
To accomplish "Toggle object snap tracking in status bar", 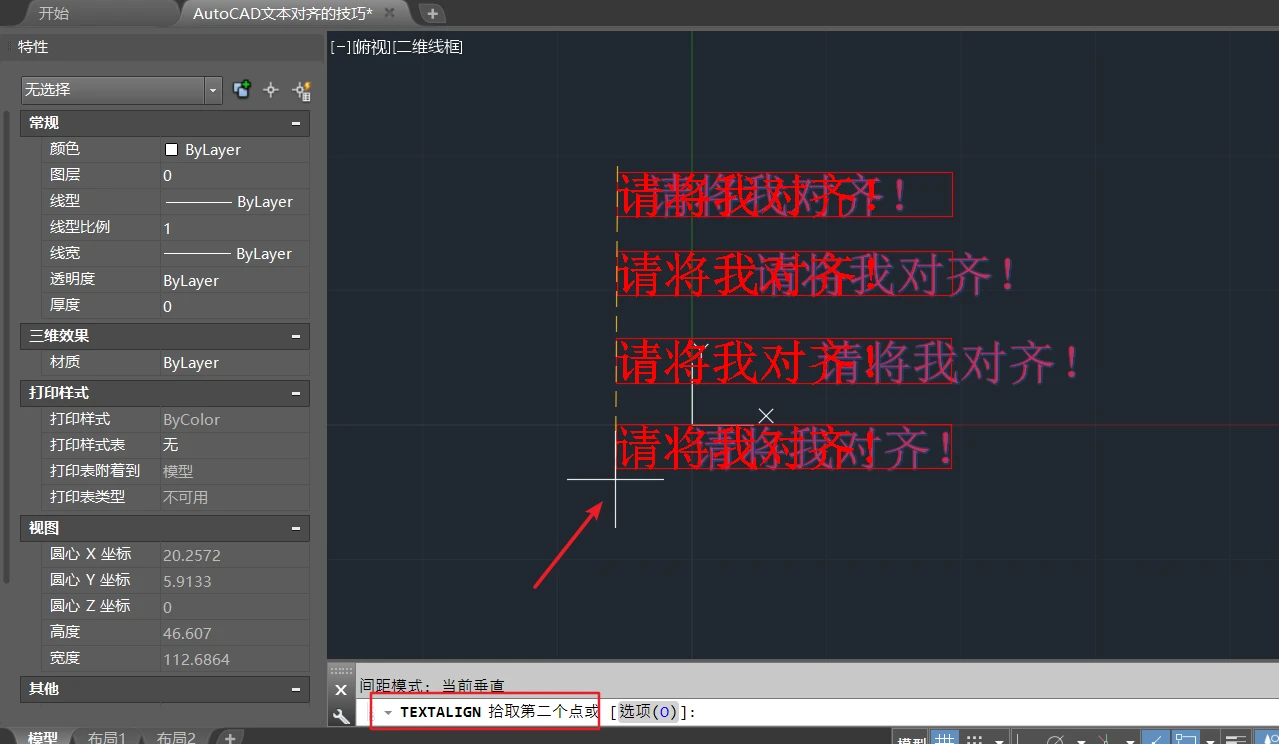I will click(x=1156, y=738).
